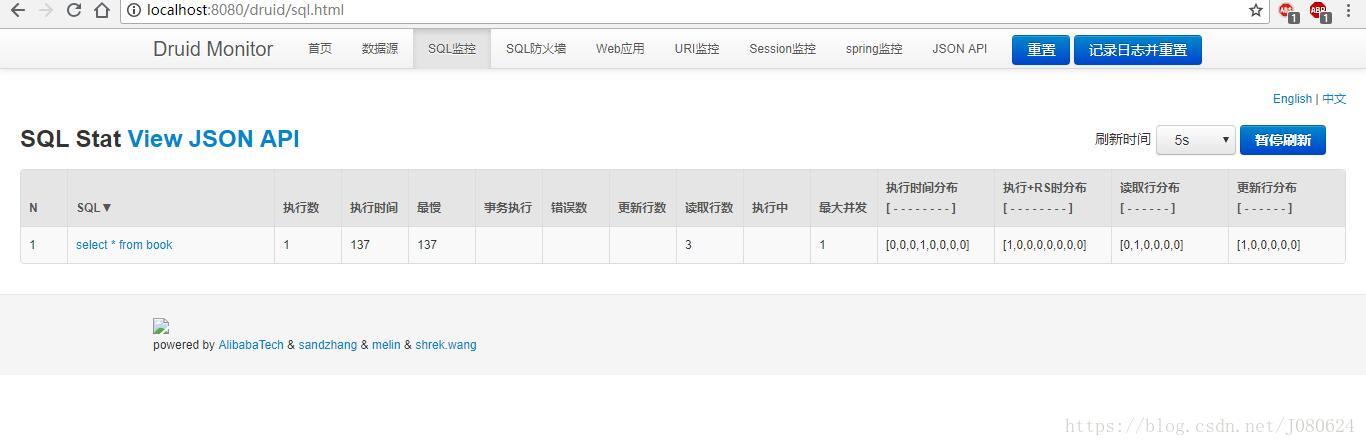The image size is (1366, 446).
Task: Open the AlibabaTech footer link
Action: click(x=251, y=345)
